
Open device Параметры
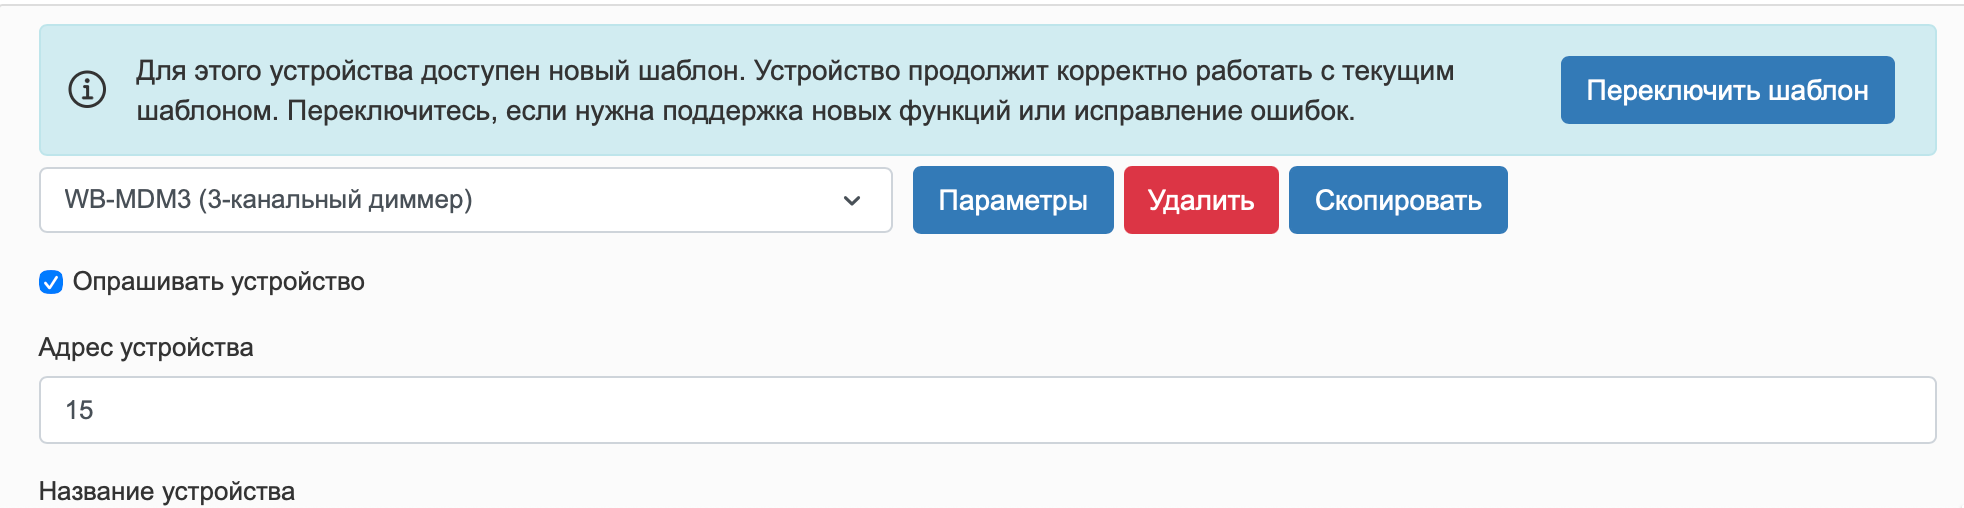1013,200
